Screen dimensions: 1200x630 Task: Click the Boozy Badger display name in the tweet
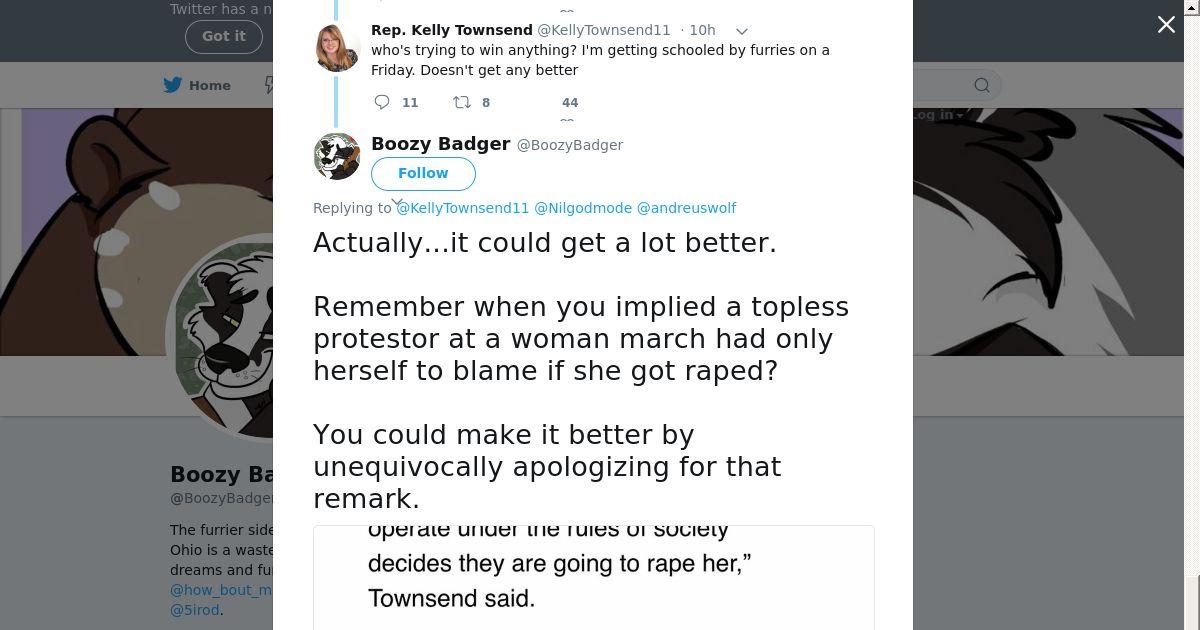pos(440,144)
